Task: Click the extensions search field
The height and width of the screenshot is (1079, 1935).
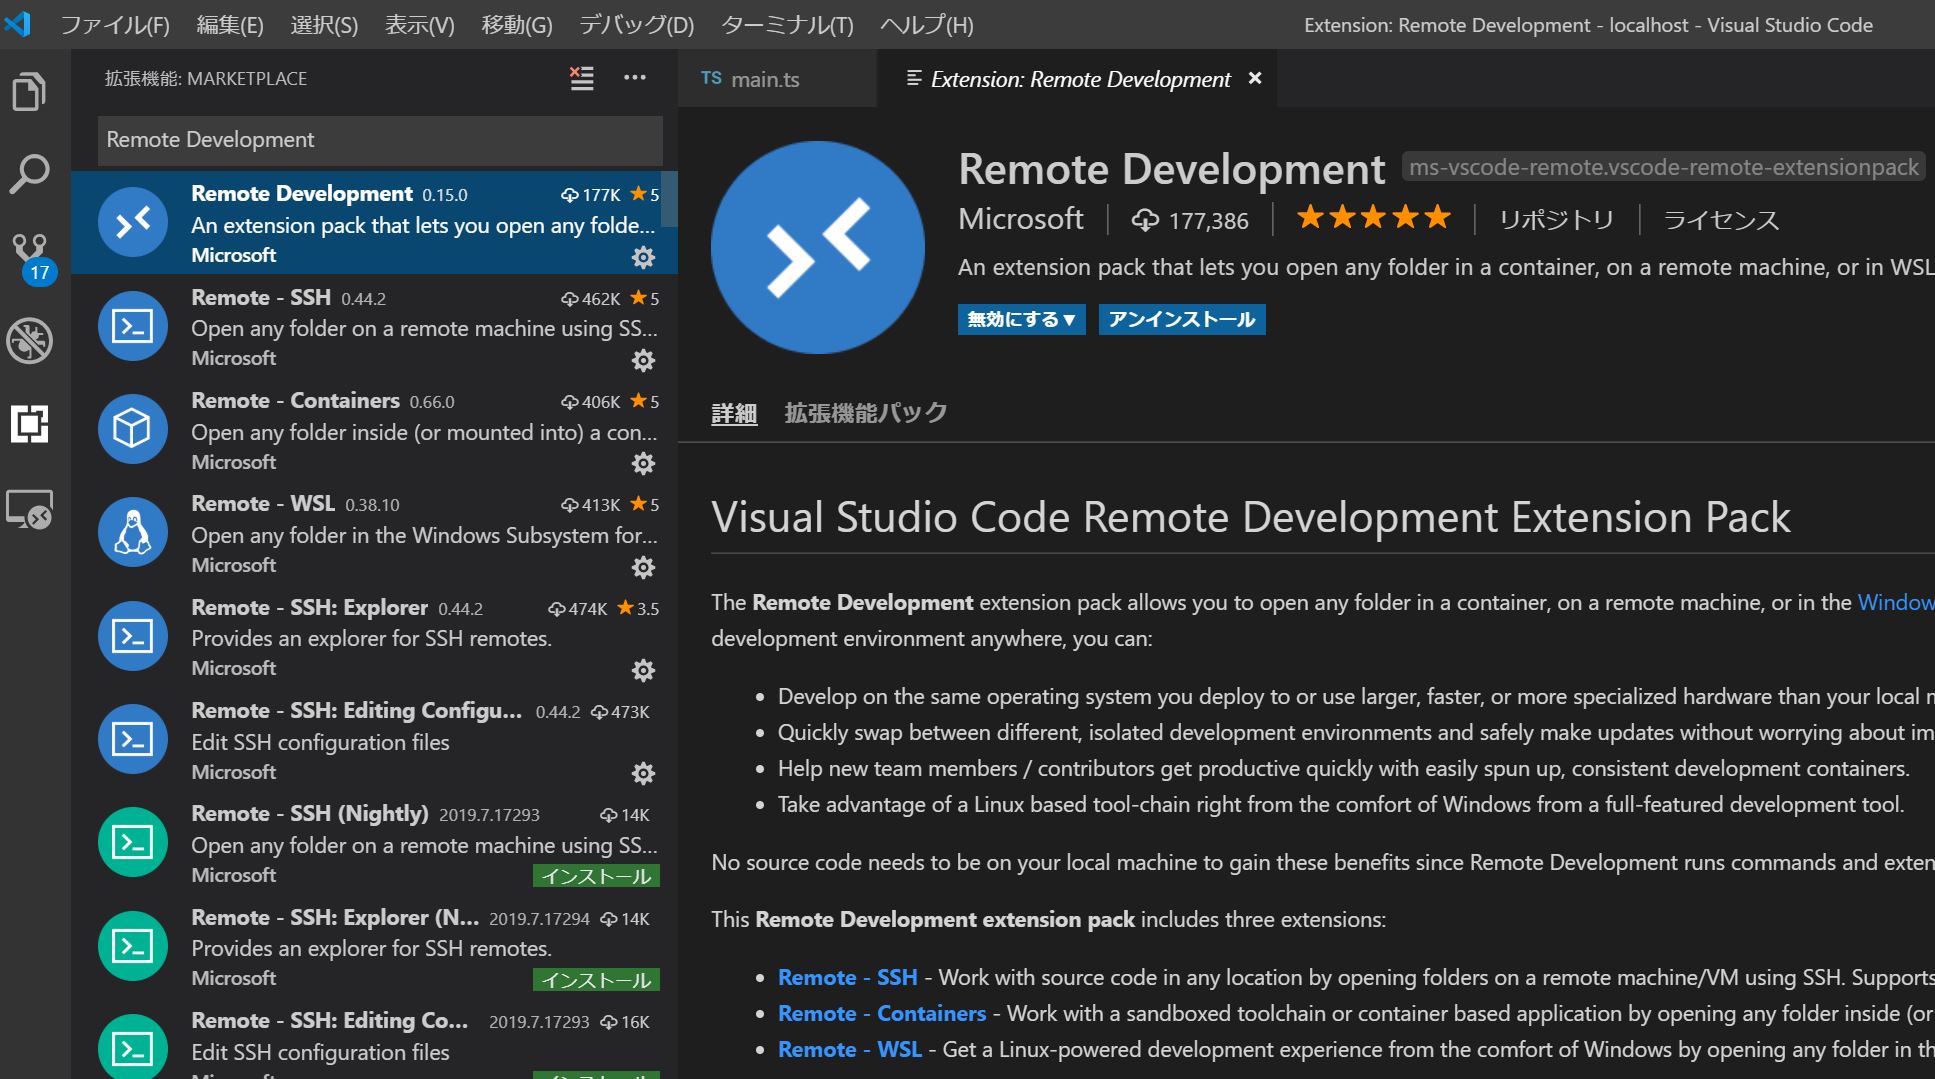Action: coord(380,140)
